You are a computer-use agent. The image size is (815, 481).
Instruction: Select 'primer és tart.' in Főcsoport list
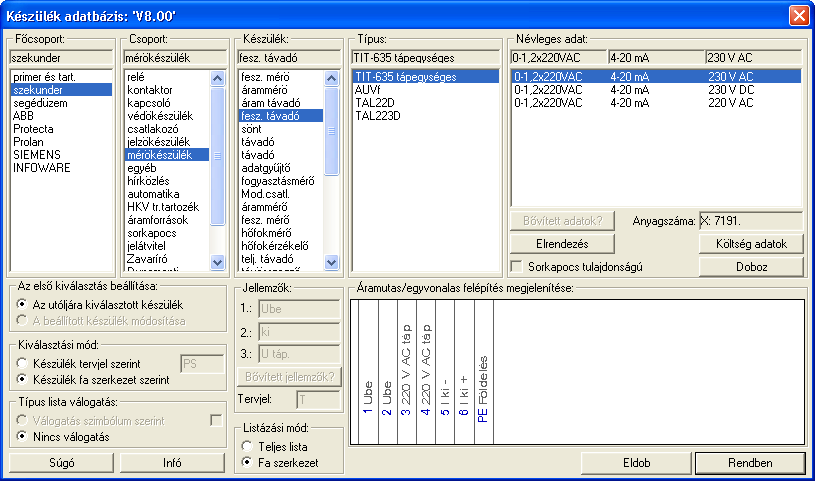pyautogui.click(x=61, y=77)
